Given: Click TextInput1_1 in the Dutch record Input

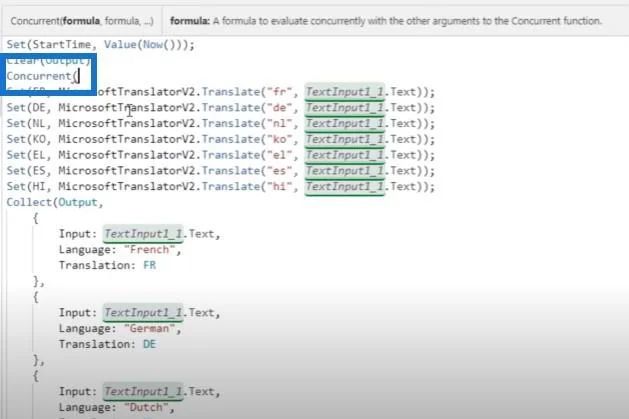Looking at the screenshot, I should tap(143, 392).
